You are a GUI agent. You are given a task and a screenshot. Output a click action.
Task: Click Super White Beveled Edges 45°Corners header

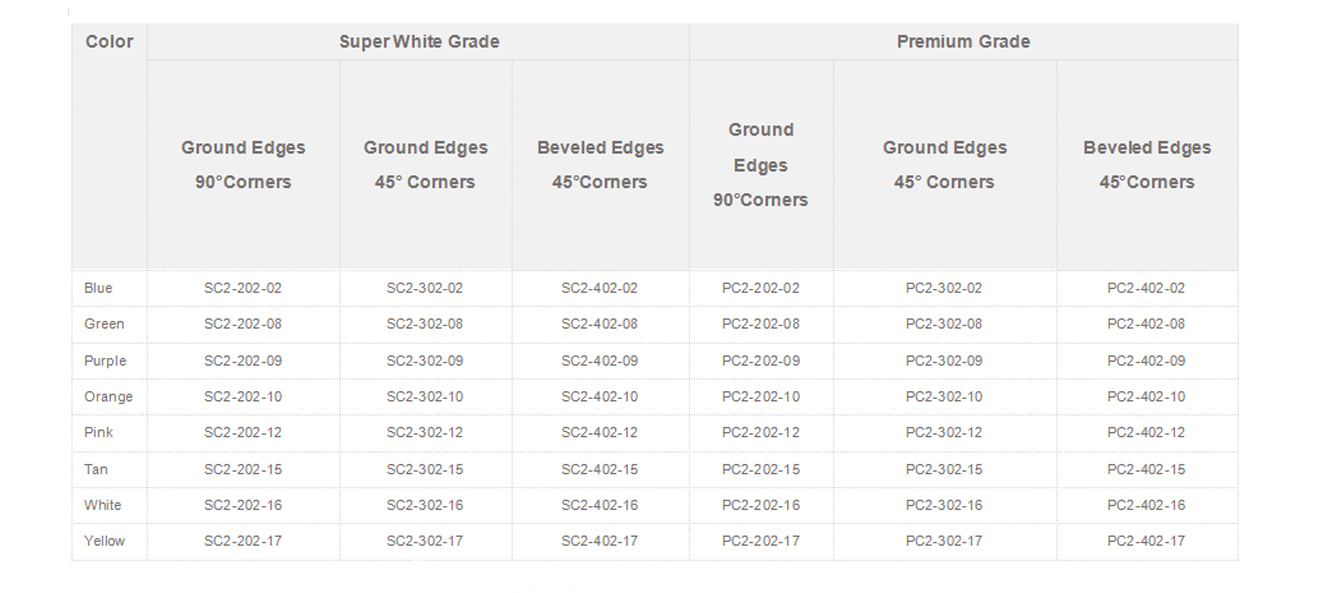[x=600, y=165]
